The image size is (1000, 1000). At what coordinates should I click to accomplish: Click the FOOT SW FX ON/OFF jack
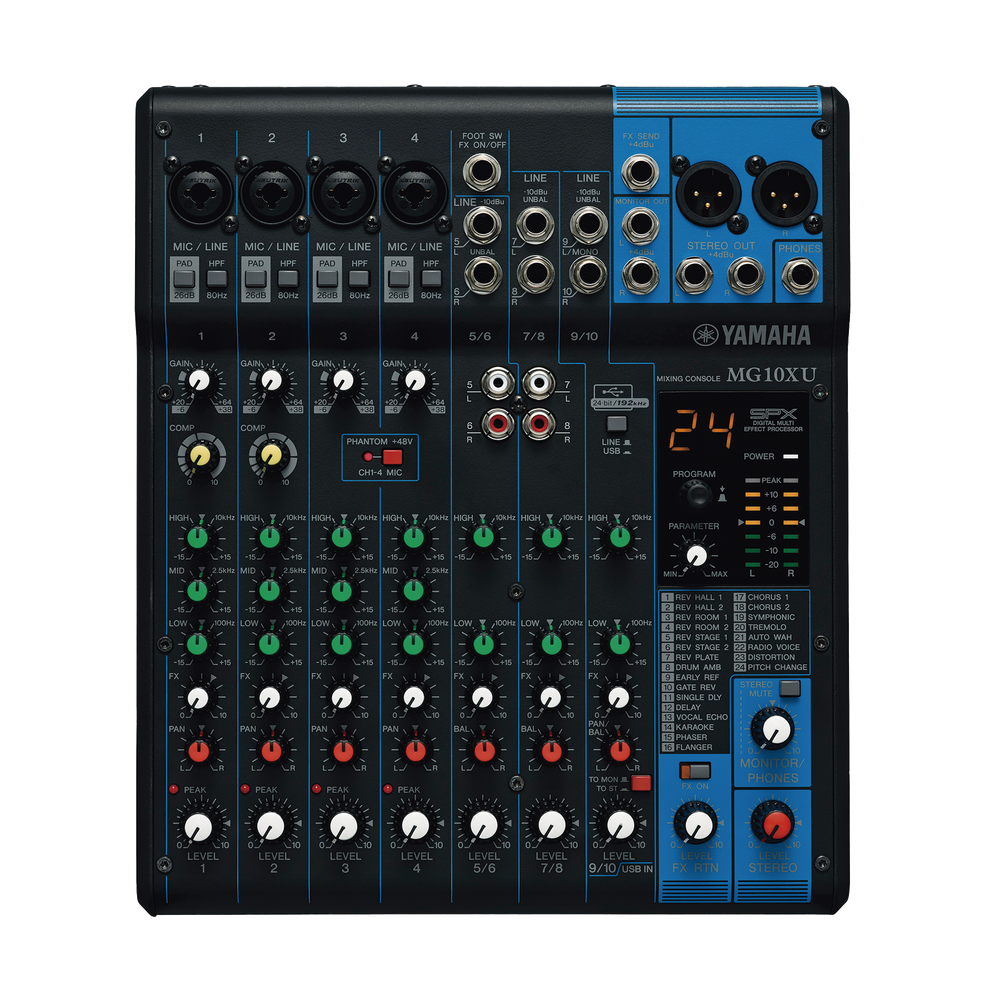pos(484,176)
